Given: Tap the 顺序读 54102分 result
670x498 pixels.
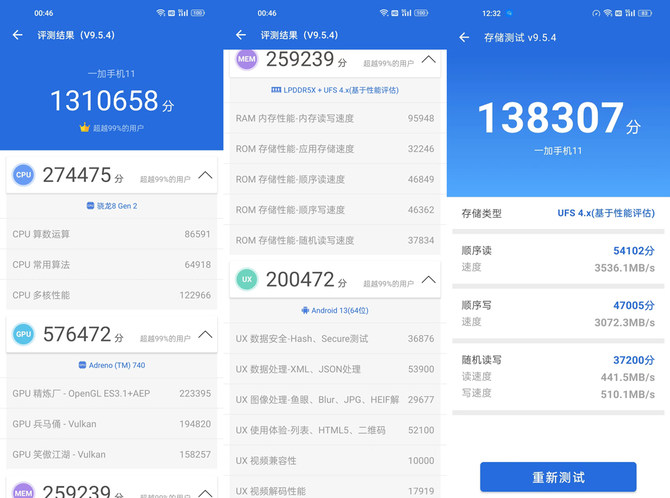Looking at the screenshot, I should click(x=558, y=251).
